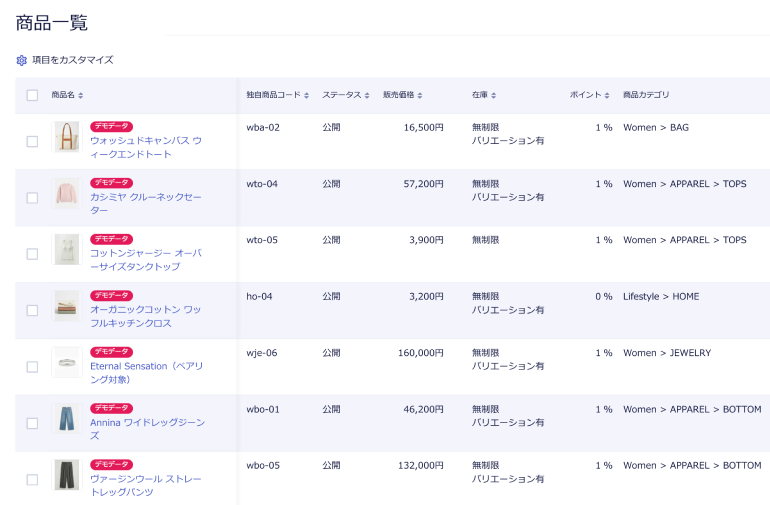Open the 項目をカスタマイズ link

(x=73, y=60)
